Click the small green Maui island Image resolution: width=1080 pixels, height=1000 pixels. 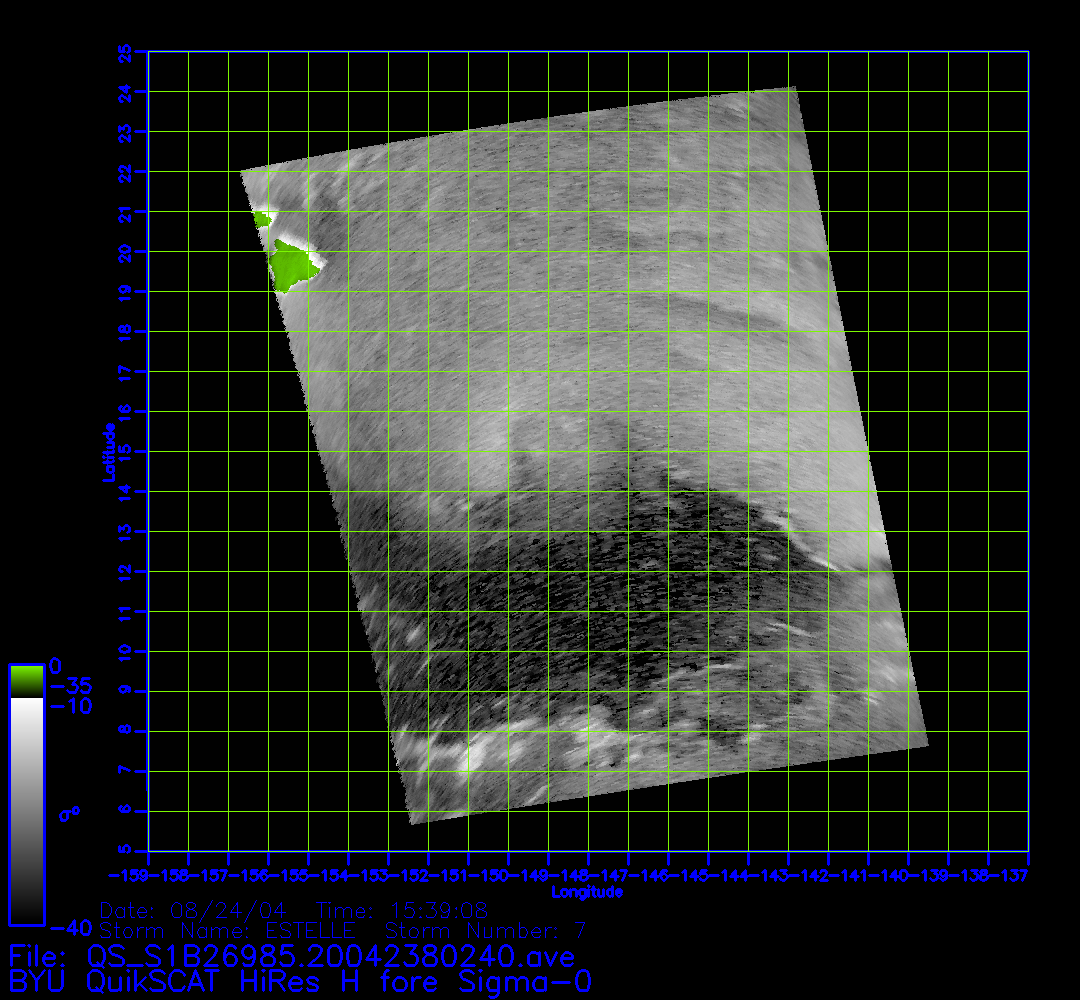[x=262, y=218]
